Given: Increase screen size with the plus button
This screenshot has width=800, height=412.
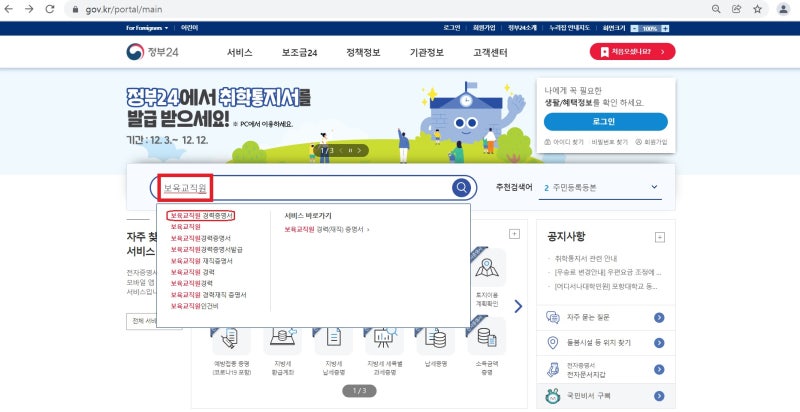Looking at the screenshot, I should pos(665,29).
